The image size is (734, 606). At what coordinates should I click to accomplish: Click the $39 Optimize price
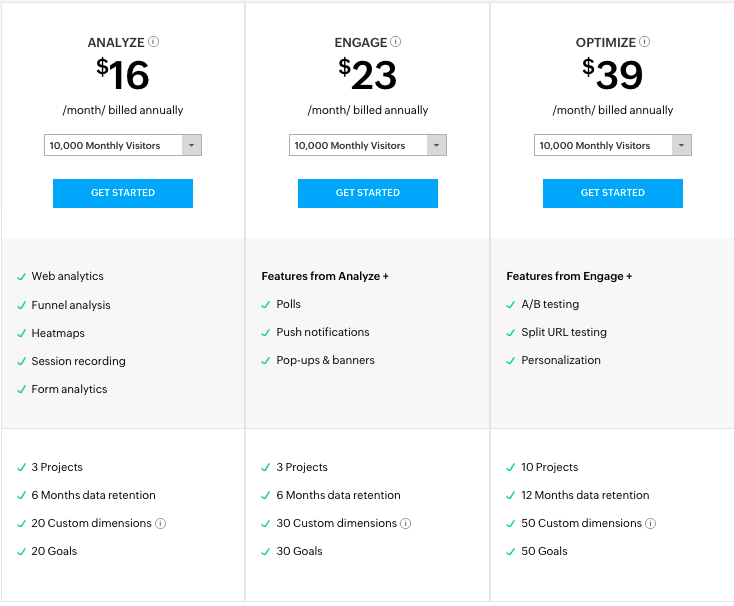pos(613,75)
